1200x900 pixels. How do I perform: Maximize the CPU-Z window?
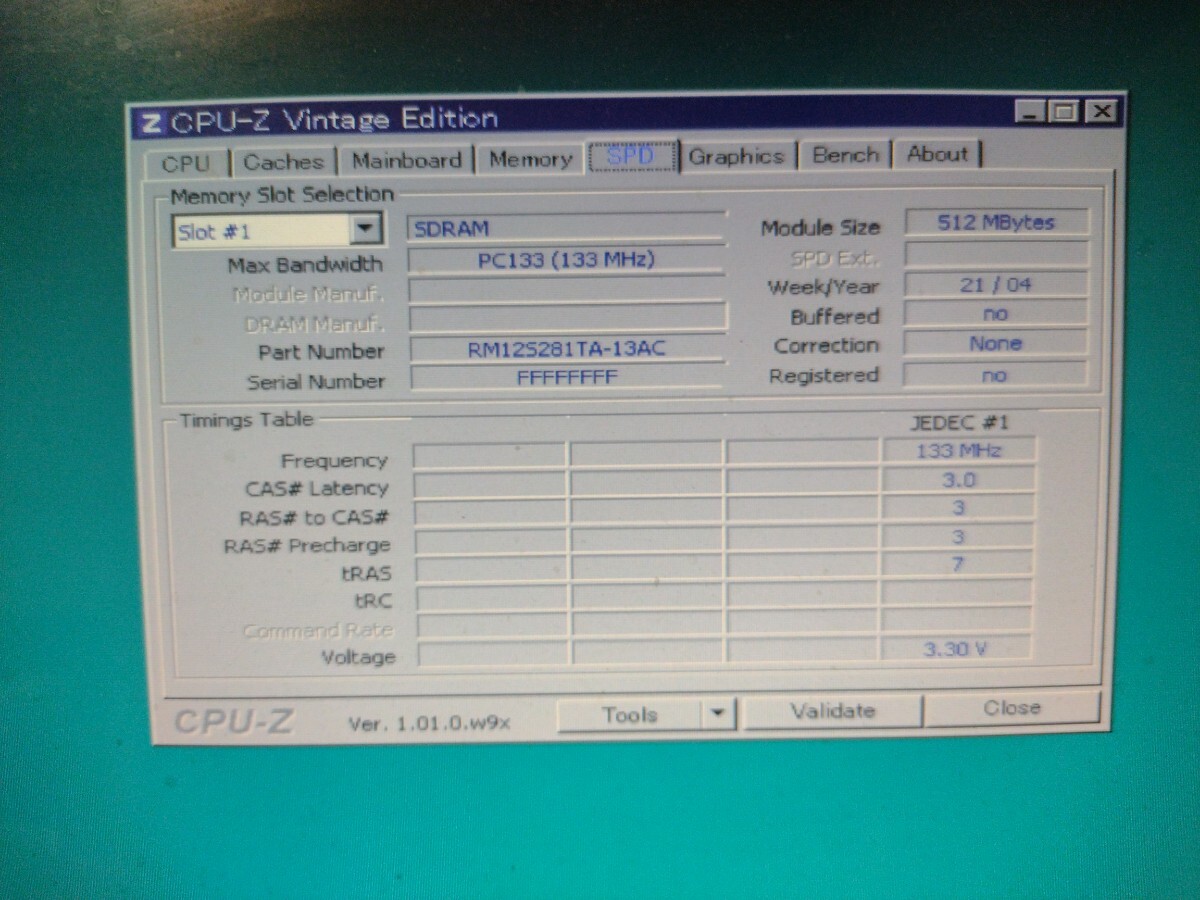coord(1064,112)
